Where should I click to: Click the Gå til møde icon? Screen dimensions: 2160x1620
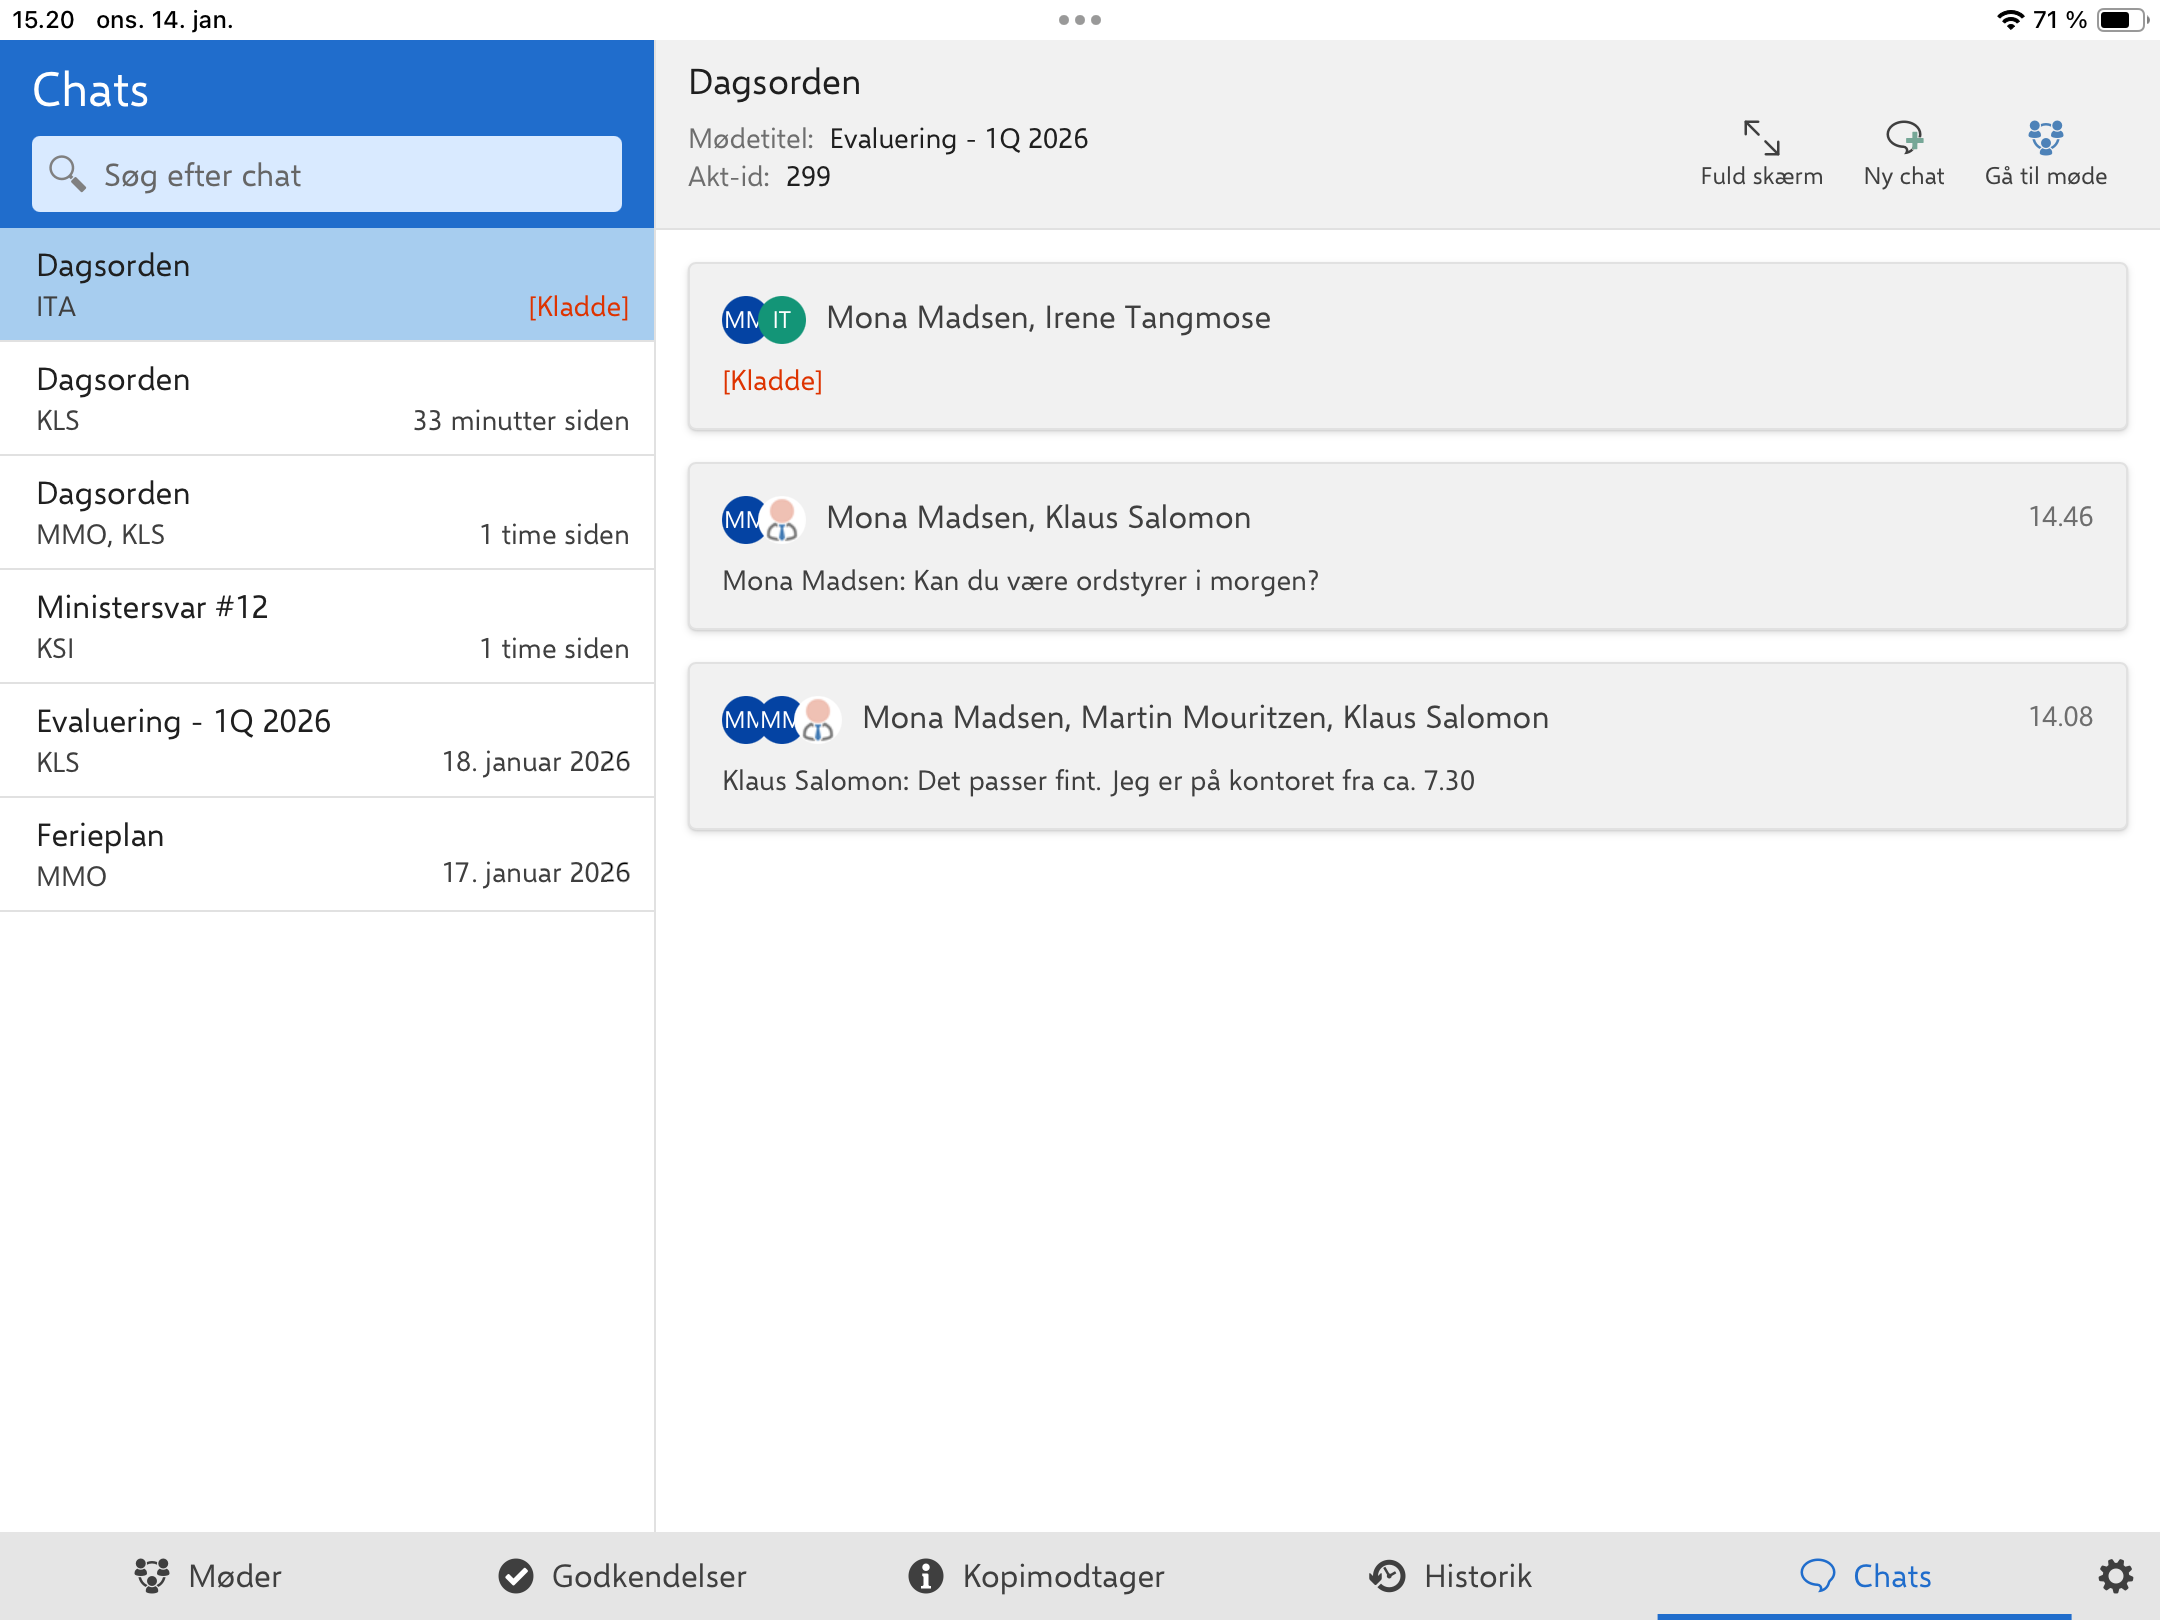pyautogui.click(x=2045, y=138)
